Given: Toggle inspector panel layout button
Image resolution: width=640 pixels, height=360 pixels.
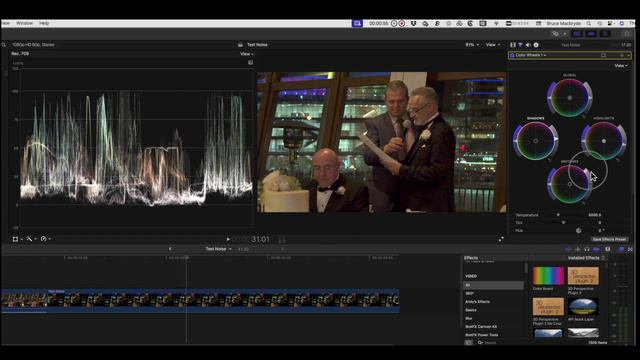Looking at the screenshot, I should (605, 34).
